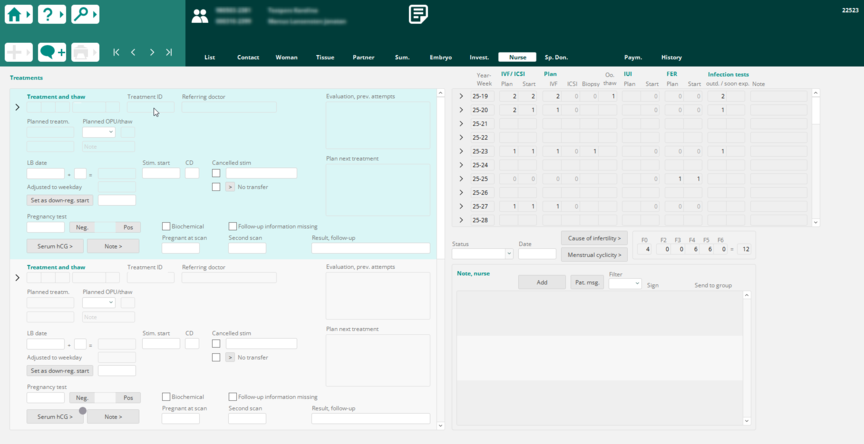
Task: Click the patients people icon
Action: point(200,16)
